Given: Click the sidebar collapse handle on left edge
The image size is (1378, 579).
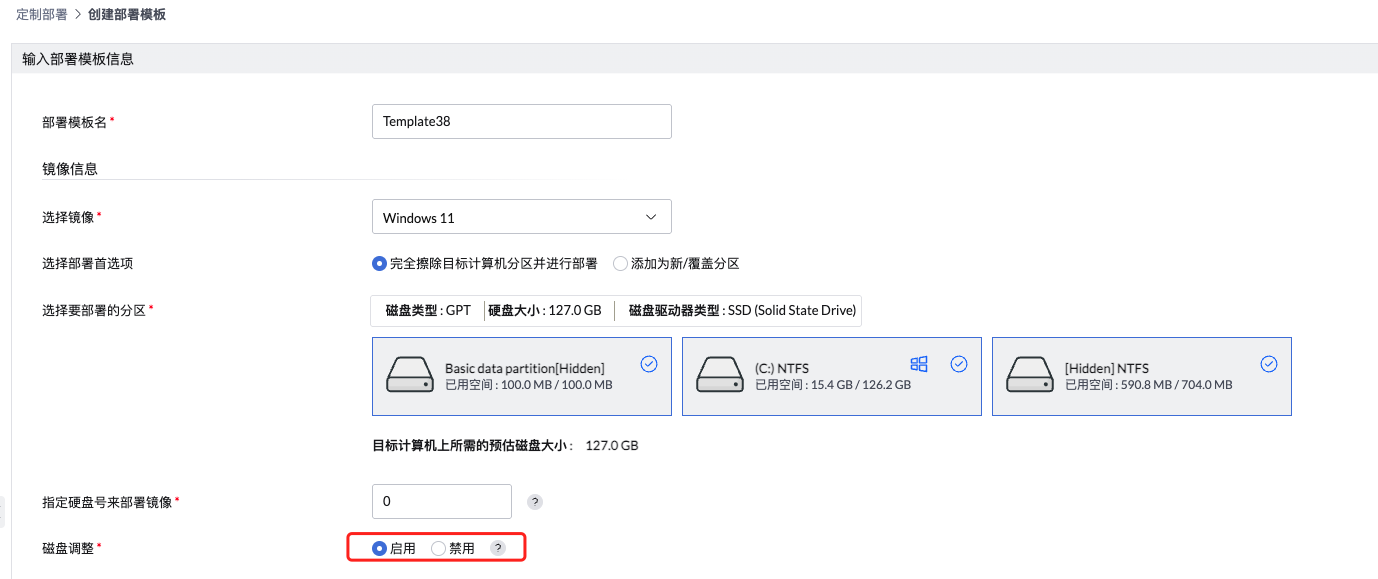Looking at the screenshot, I should (x=3, y=513).
